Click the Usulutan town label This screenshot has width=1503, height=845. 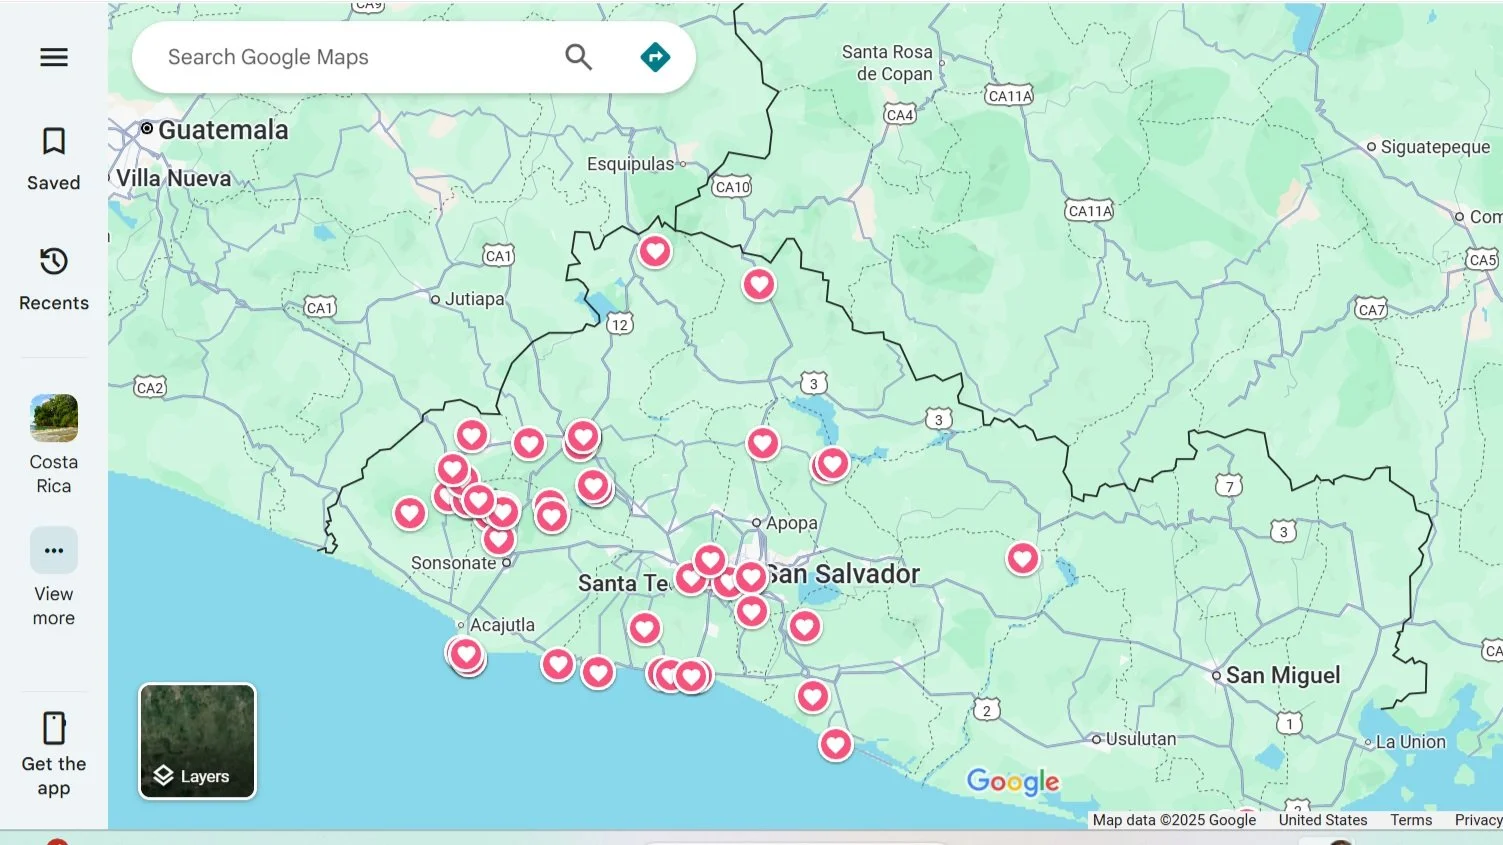1141,739
